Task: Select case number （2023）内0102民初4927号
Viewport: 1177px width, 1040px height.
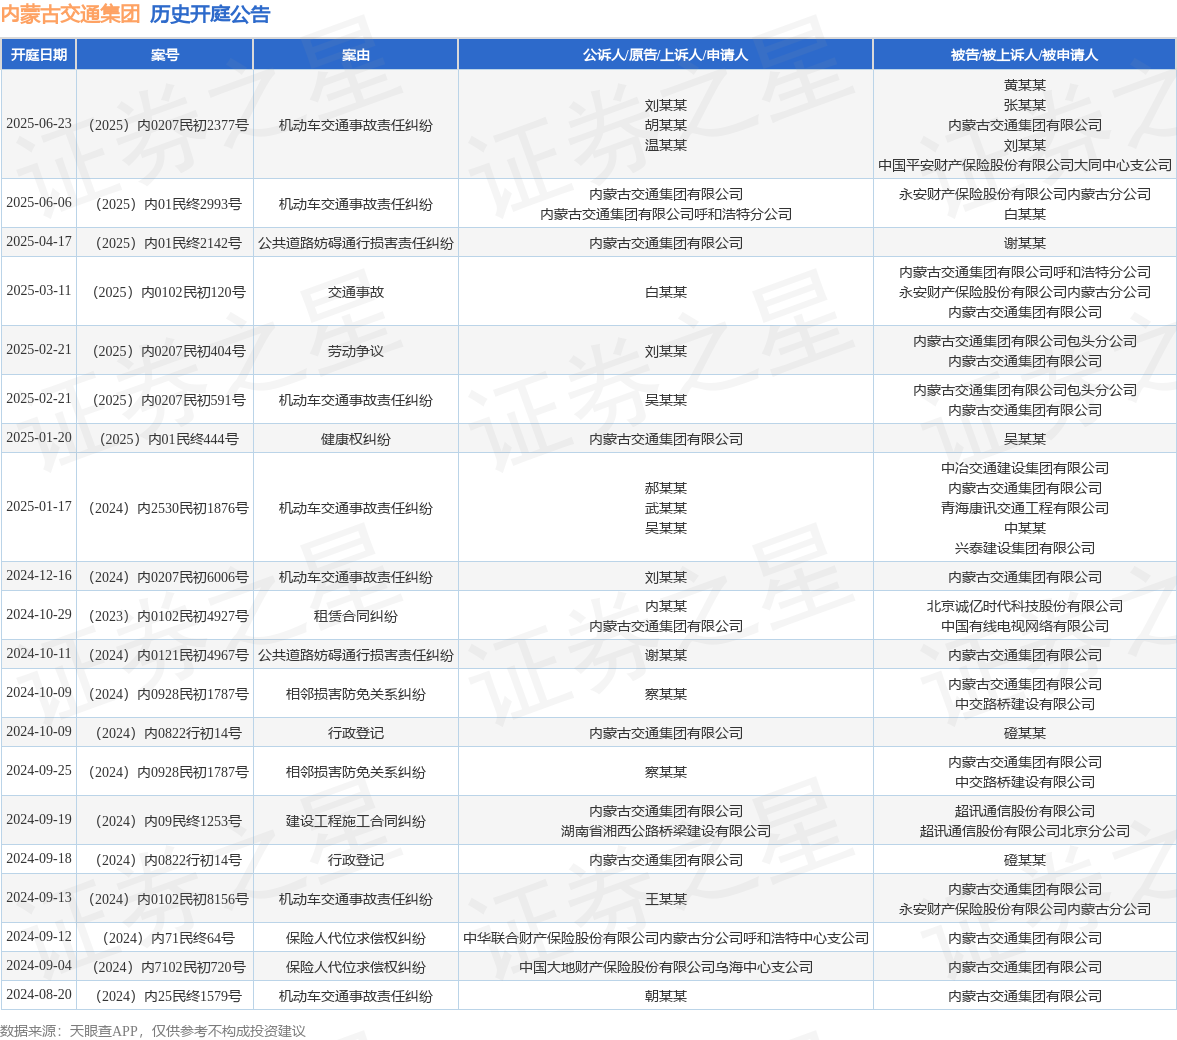Action: click(165, 616)
